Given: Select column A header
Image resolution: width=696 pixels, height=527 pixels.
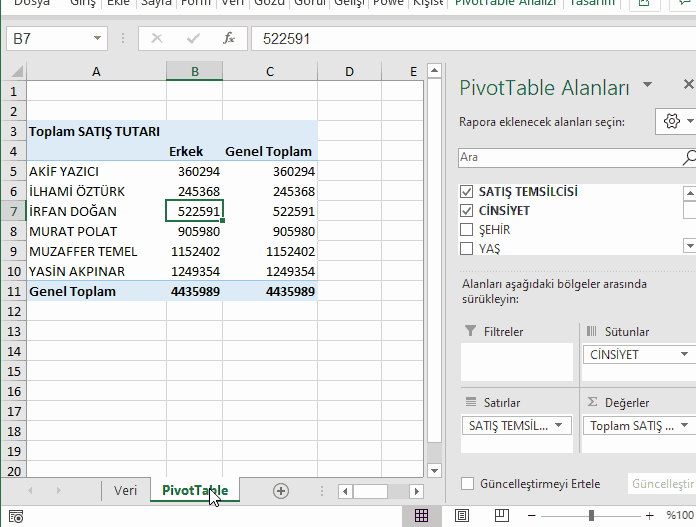Looking at the screenshot, I should click(96, 71).
